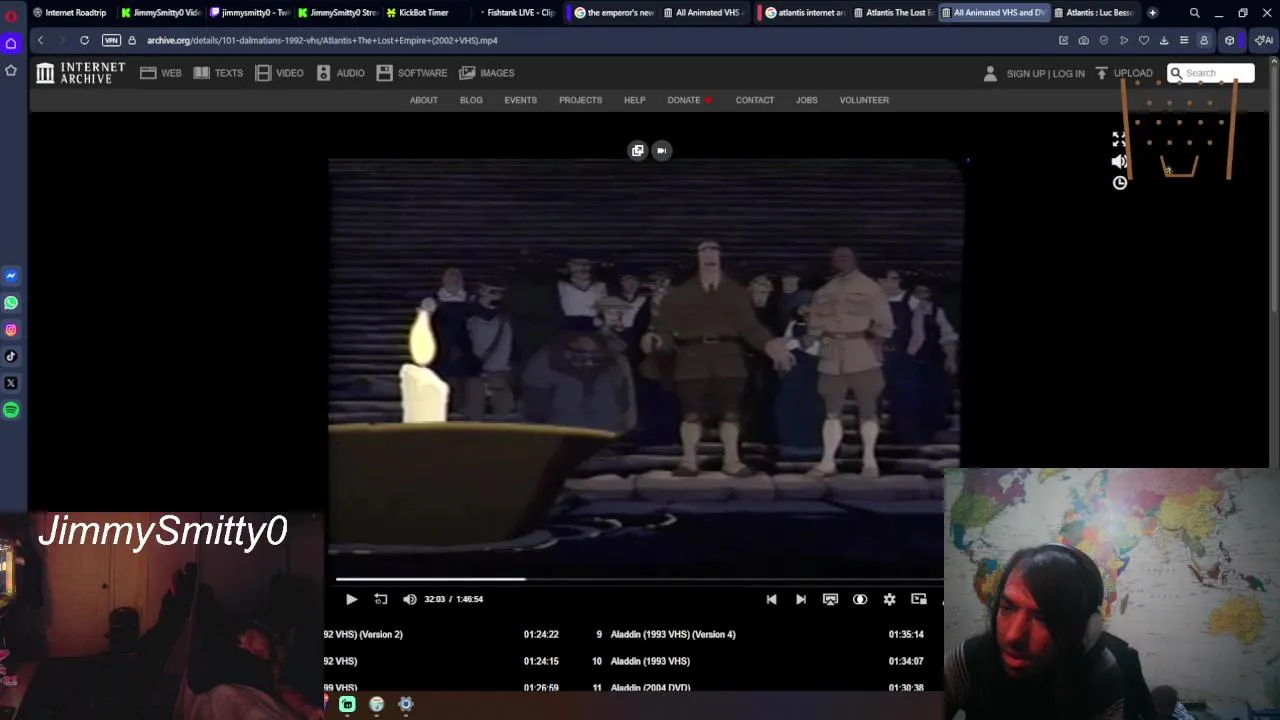The width and height of the screenshot is (1280, 720).
Task: Skip to next playlist item
Action: tap(800, 599)
